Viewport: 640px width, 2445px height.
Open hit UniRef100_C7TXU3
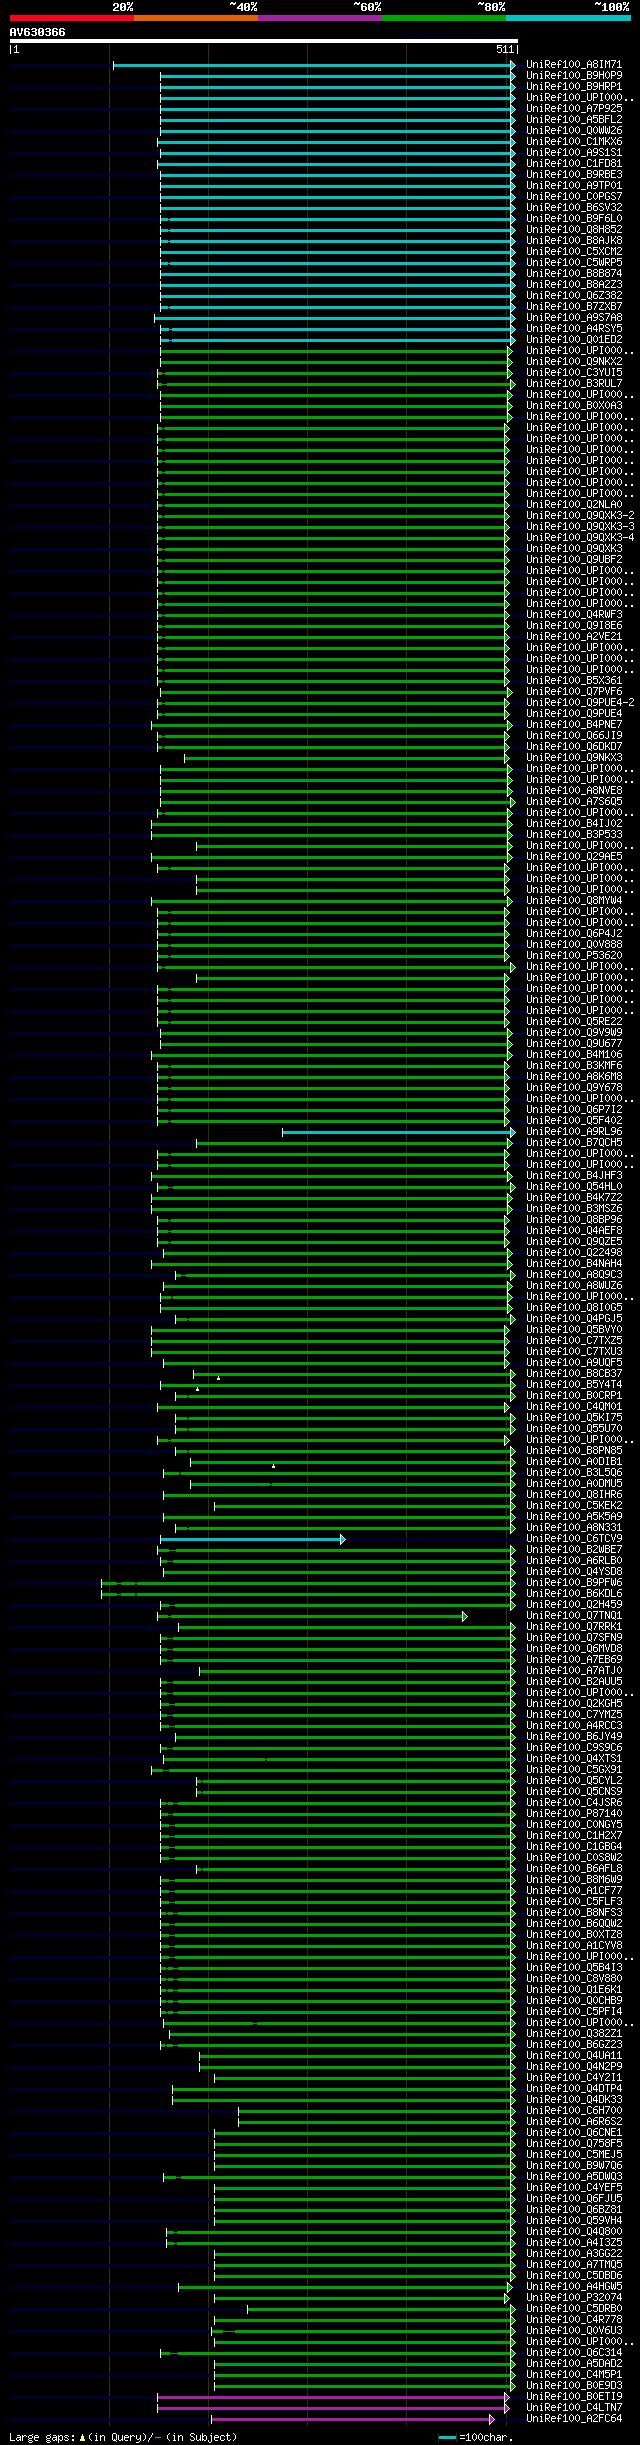(574, 1352)
